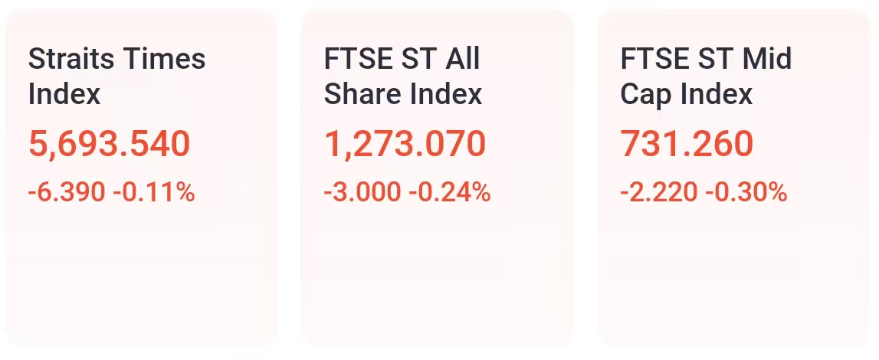Click the -0.24% percentage change

pyautogui.click(x=450, y=193)
